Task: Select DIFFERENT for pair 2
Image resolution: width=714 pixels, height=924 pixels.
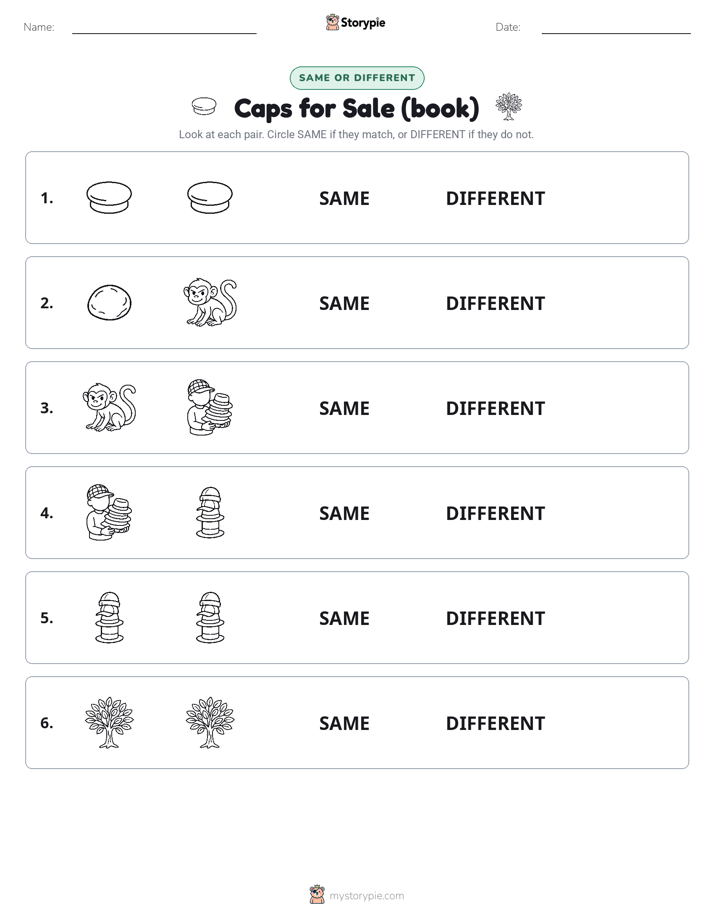Action: coord(495,303)
